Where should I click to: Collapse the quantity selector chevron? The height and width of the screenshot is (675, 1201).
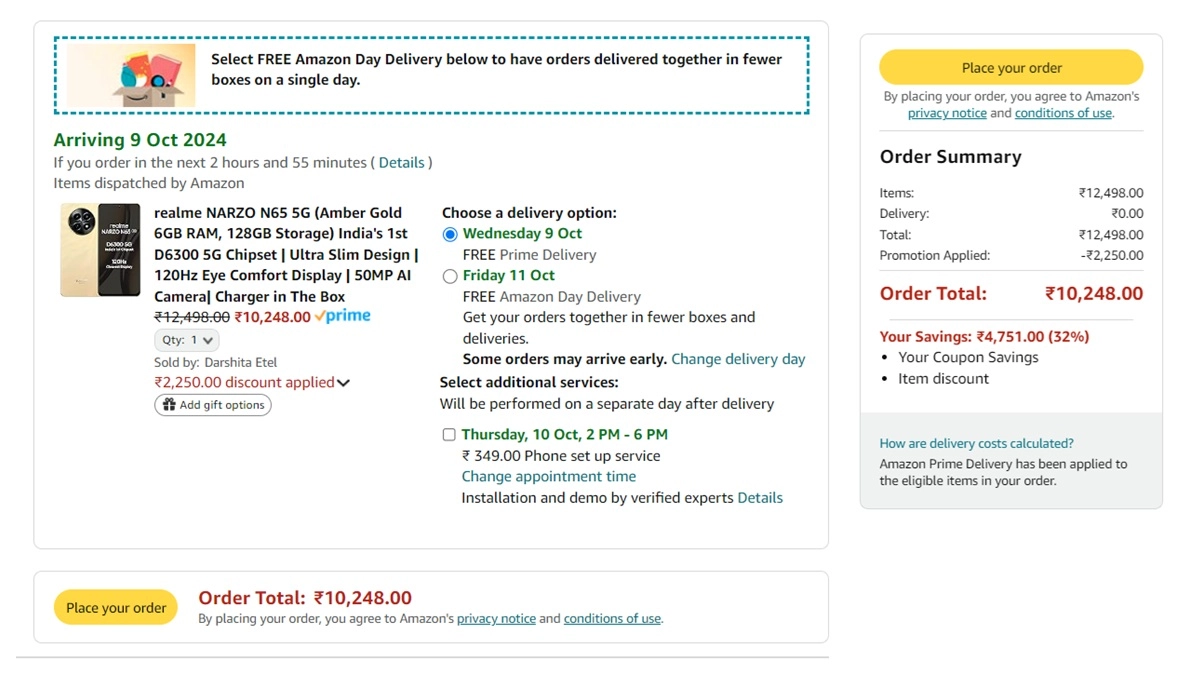click(207, 339)
